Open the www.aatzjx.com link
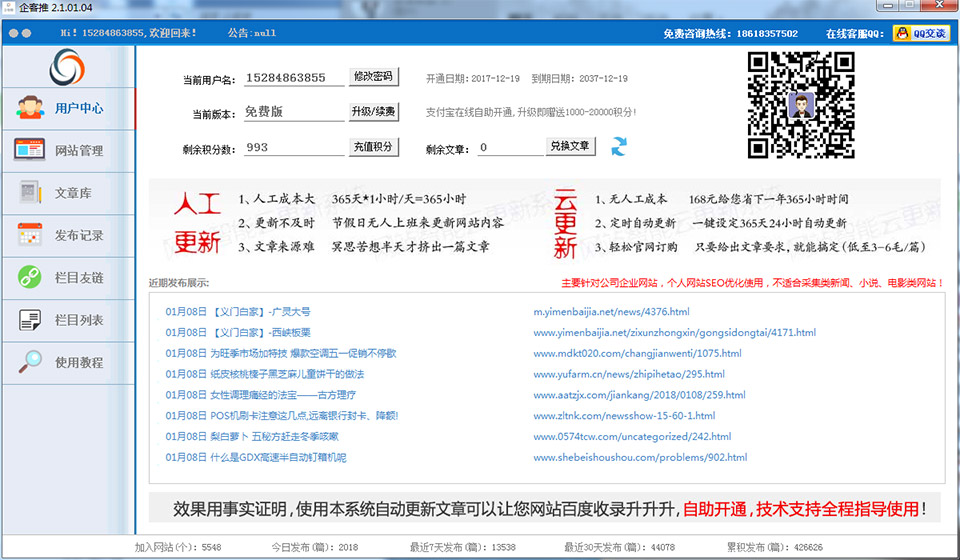Screen dimensions: 960x560 coord(639,395)
